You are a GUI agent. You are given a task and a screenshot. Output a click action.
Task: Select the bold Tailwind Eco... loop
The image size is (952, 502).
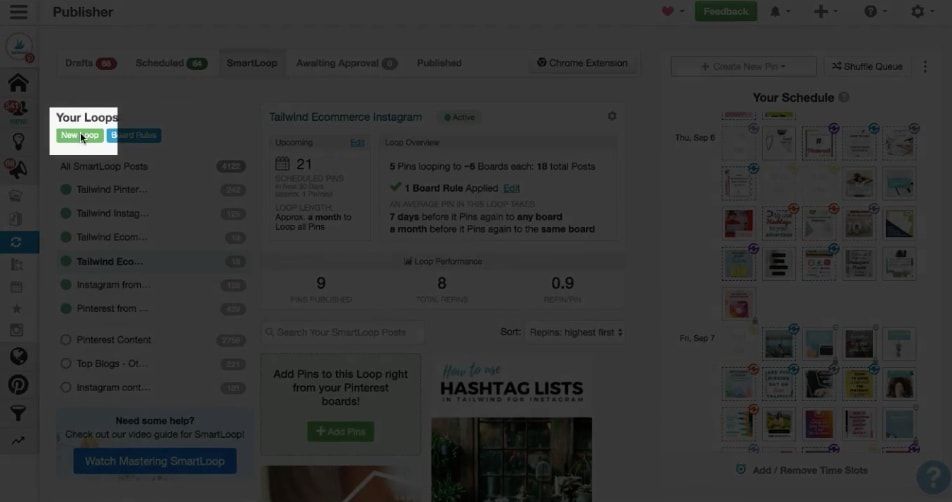coord(152,261)
